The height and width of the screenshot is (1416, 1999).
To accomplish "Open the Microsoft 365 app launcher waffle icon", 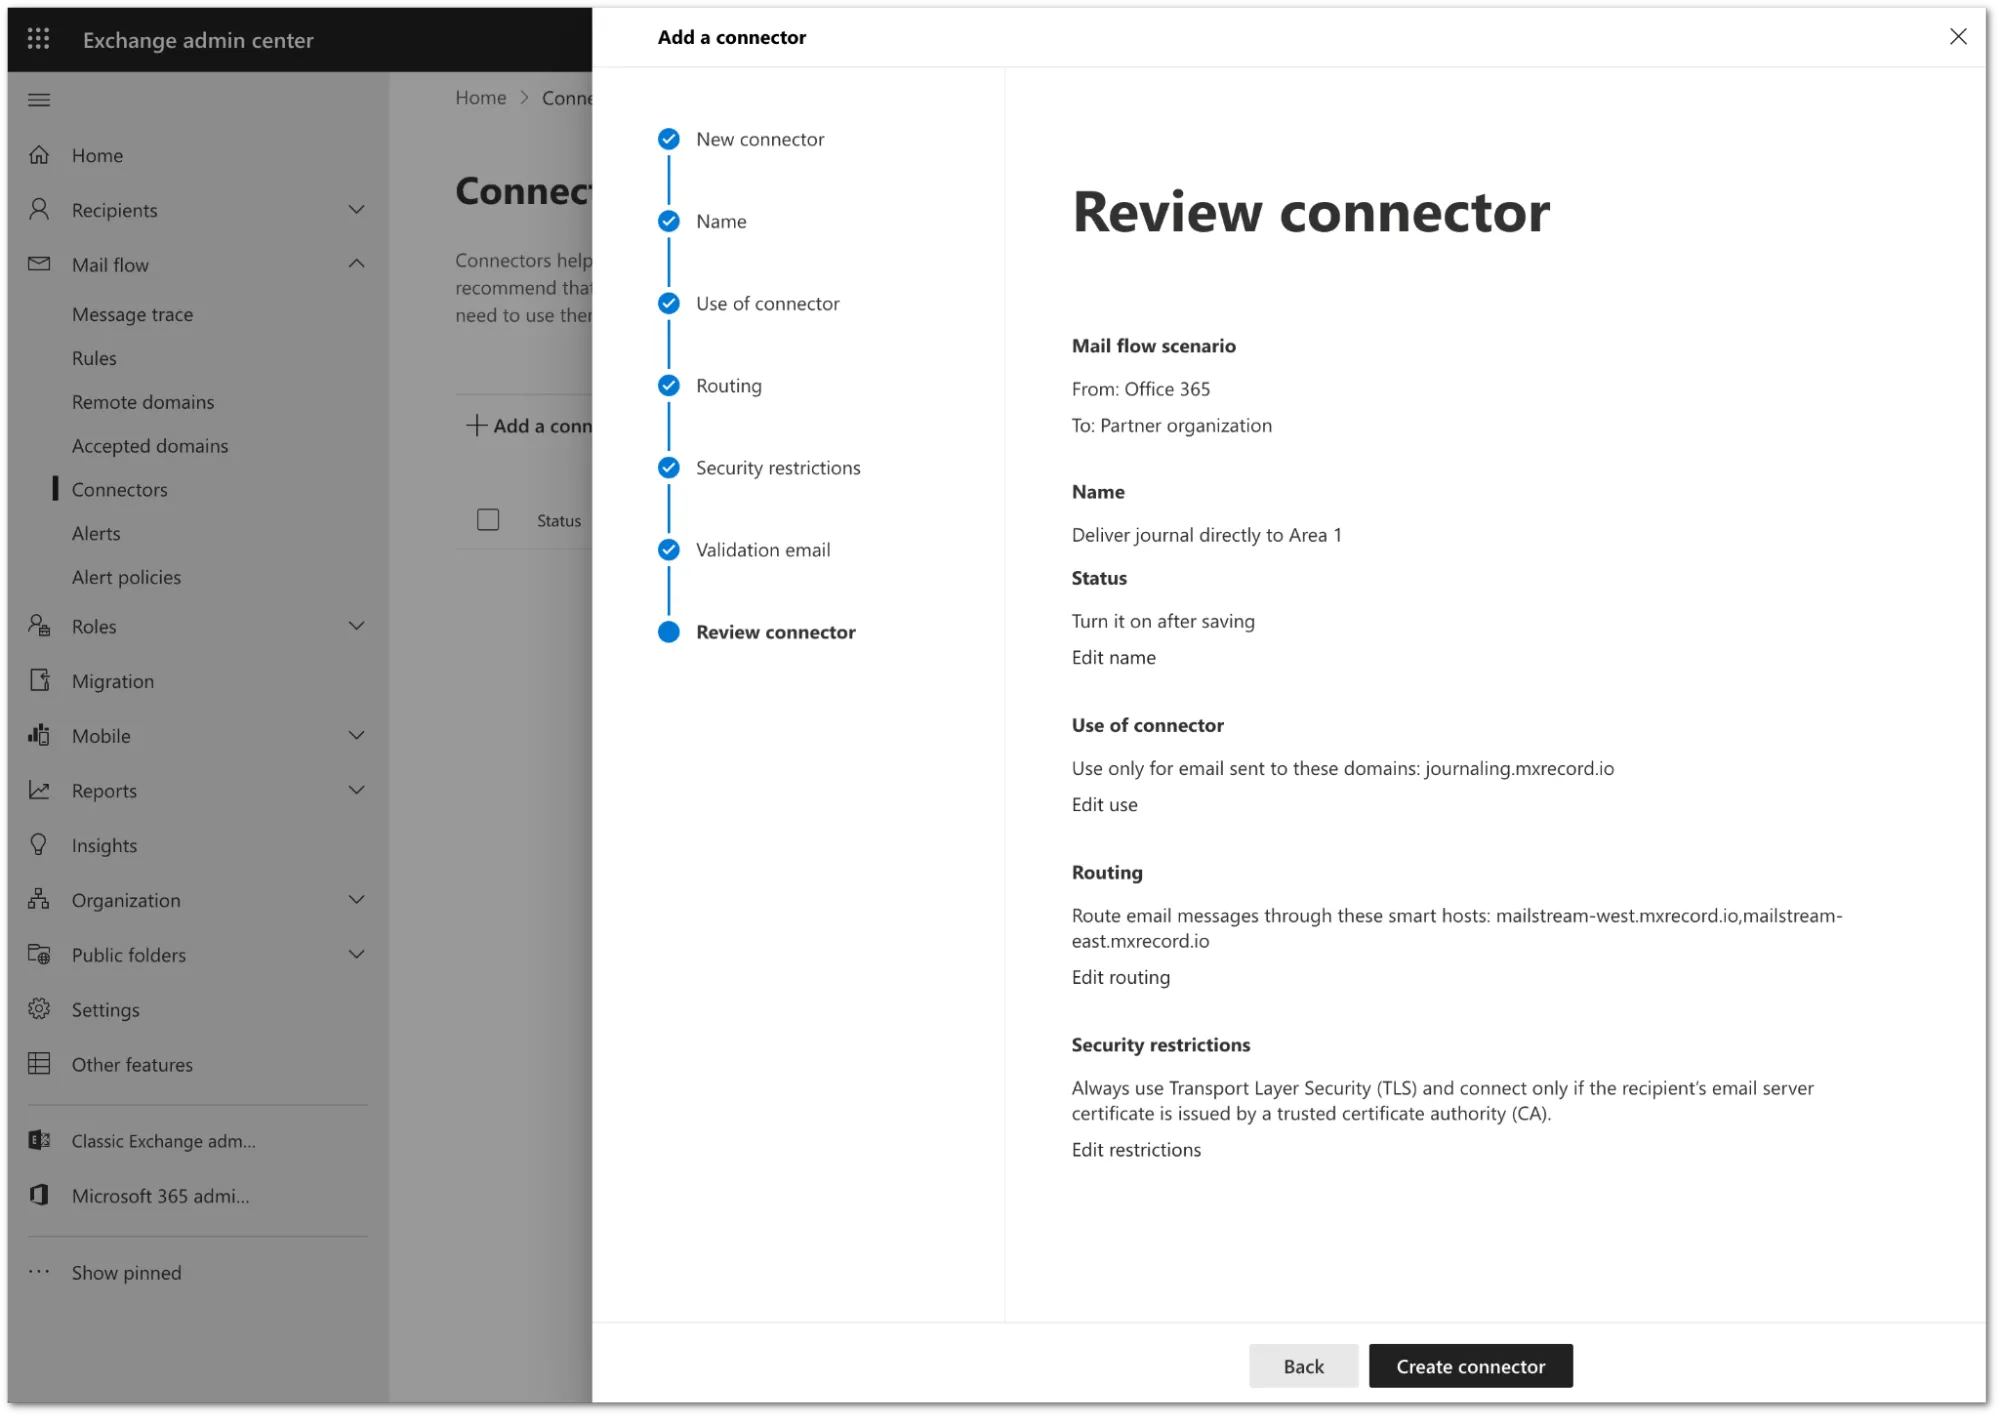I will point(38,38).
